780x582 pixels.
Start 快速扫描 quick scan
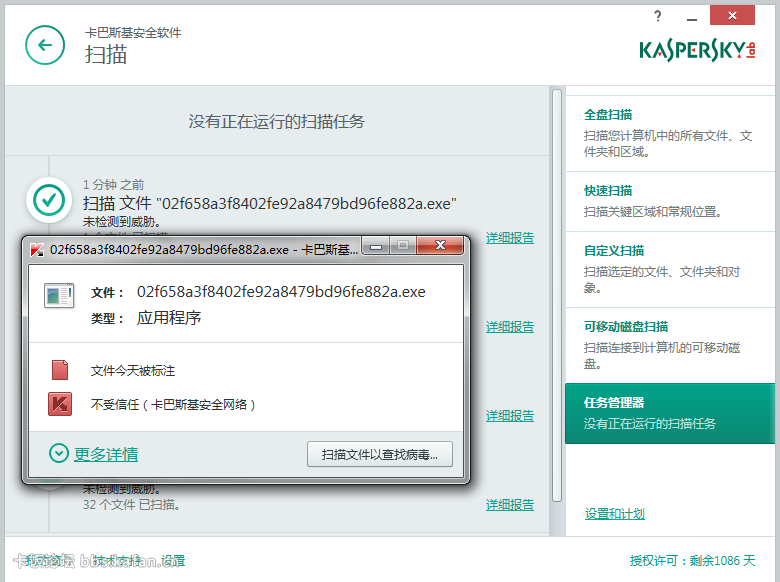point(670,201)
